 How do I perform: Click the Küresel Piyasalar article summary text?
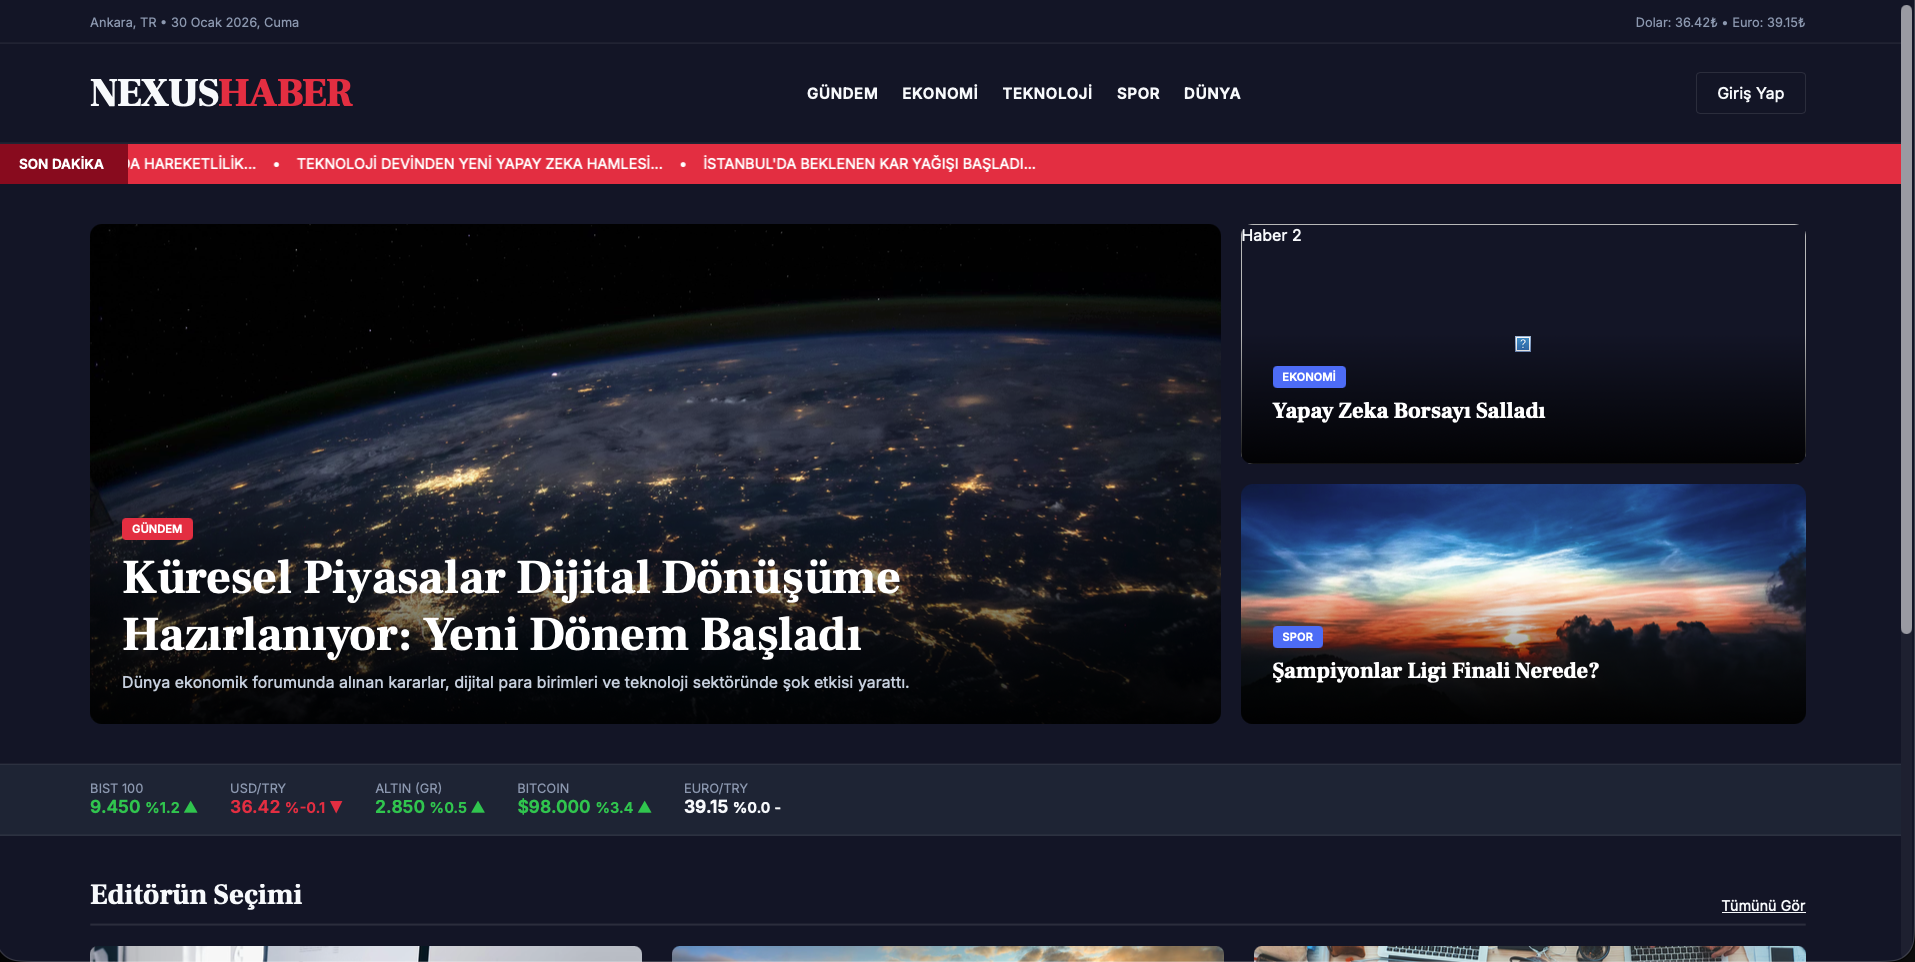[515, 682]
